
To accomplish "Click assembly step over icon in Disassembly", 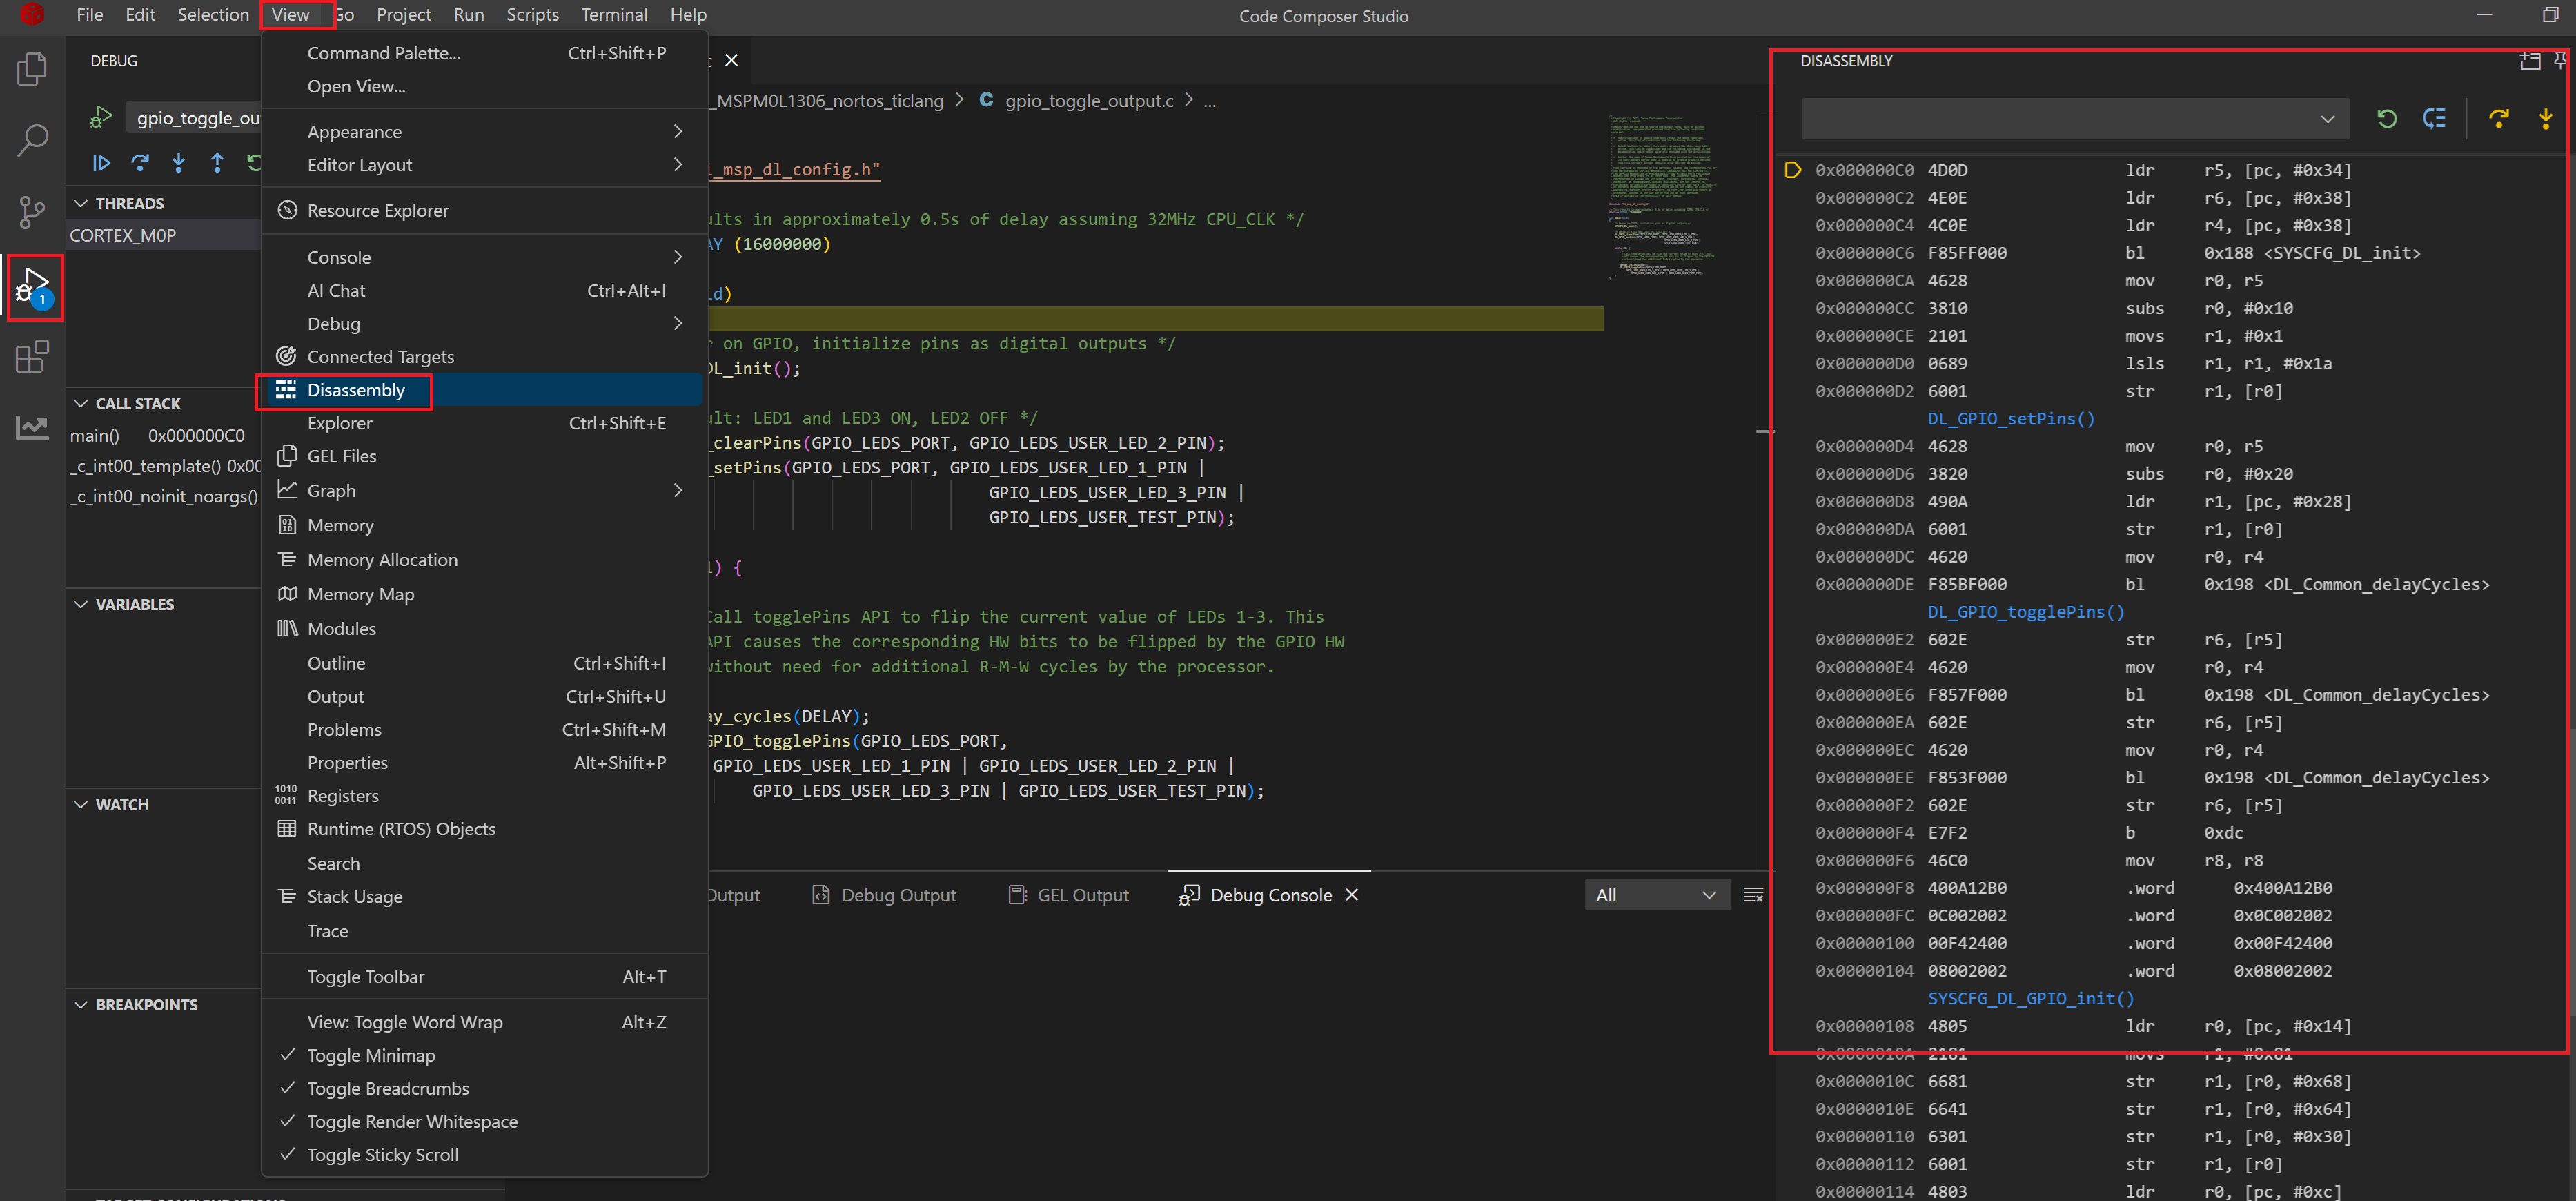I will (2498, 119).
